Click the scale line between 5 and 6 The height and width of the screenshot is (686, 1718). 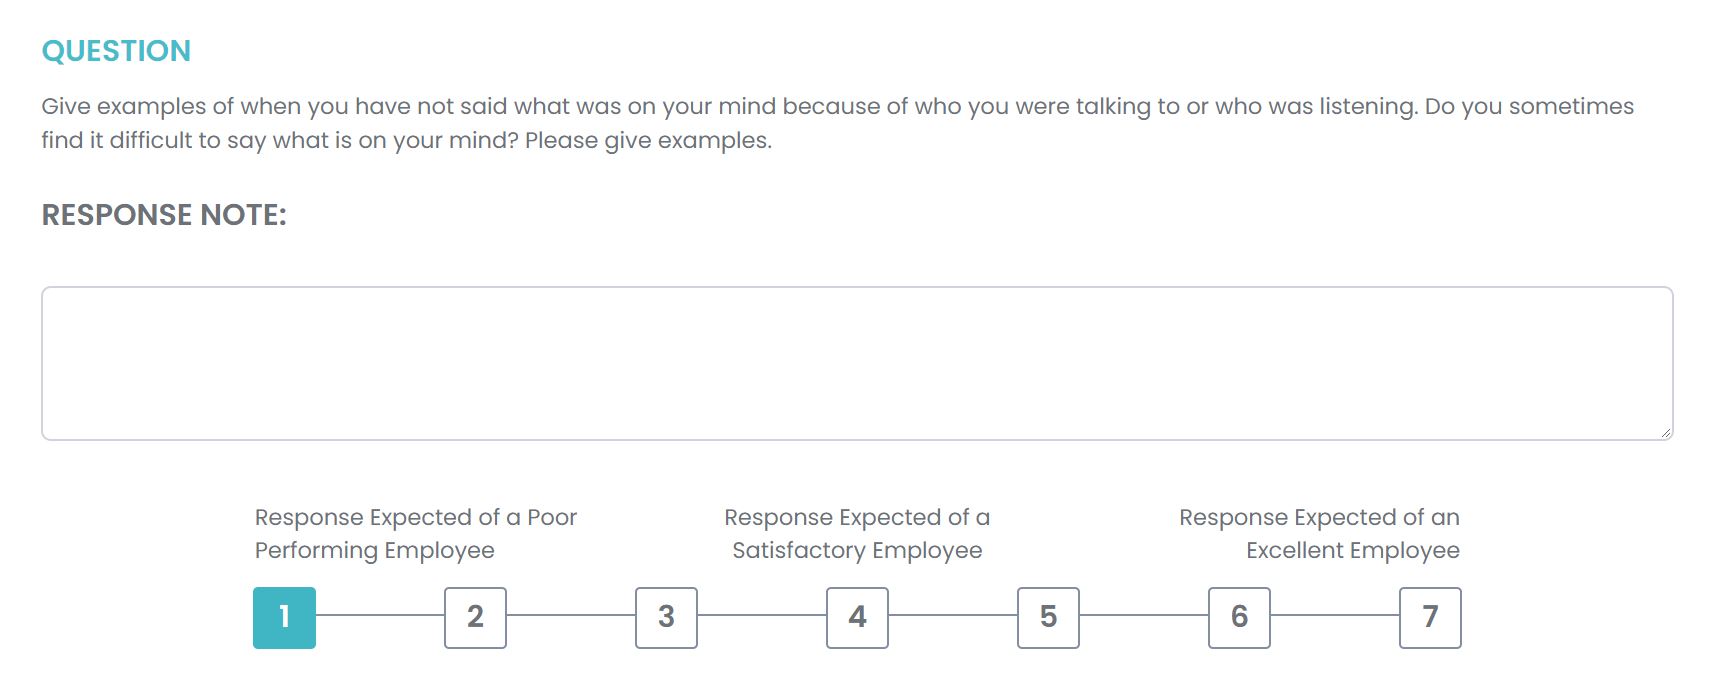coord(1144,615)
